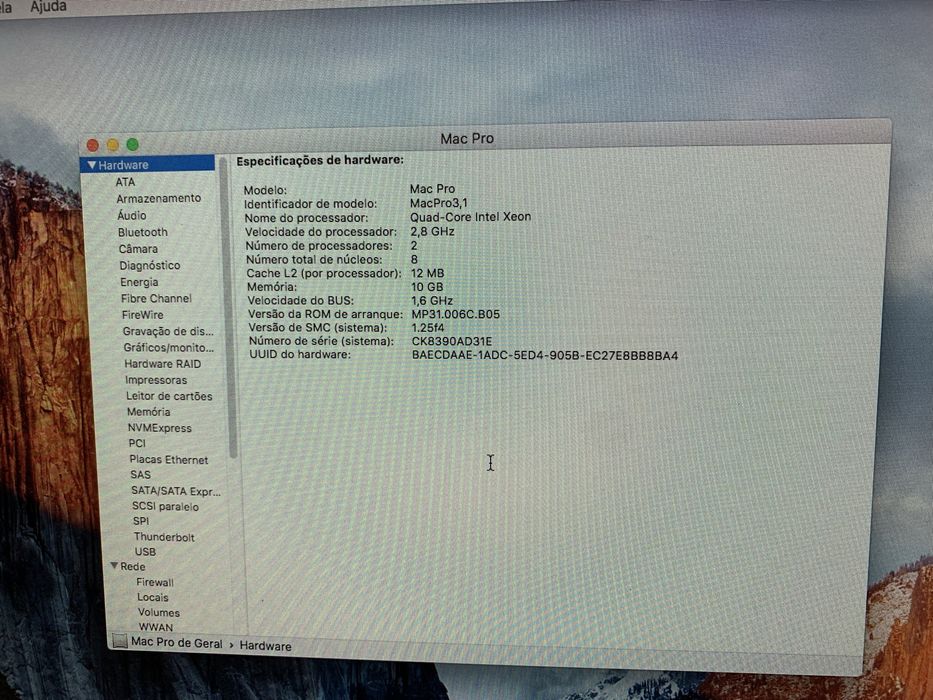
Task: Open Impressoras in the sidebar
Action: 156,380
